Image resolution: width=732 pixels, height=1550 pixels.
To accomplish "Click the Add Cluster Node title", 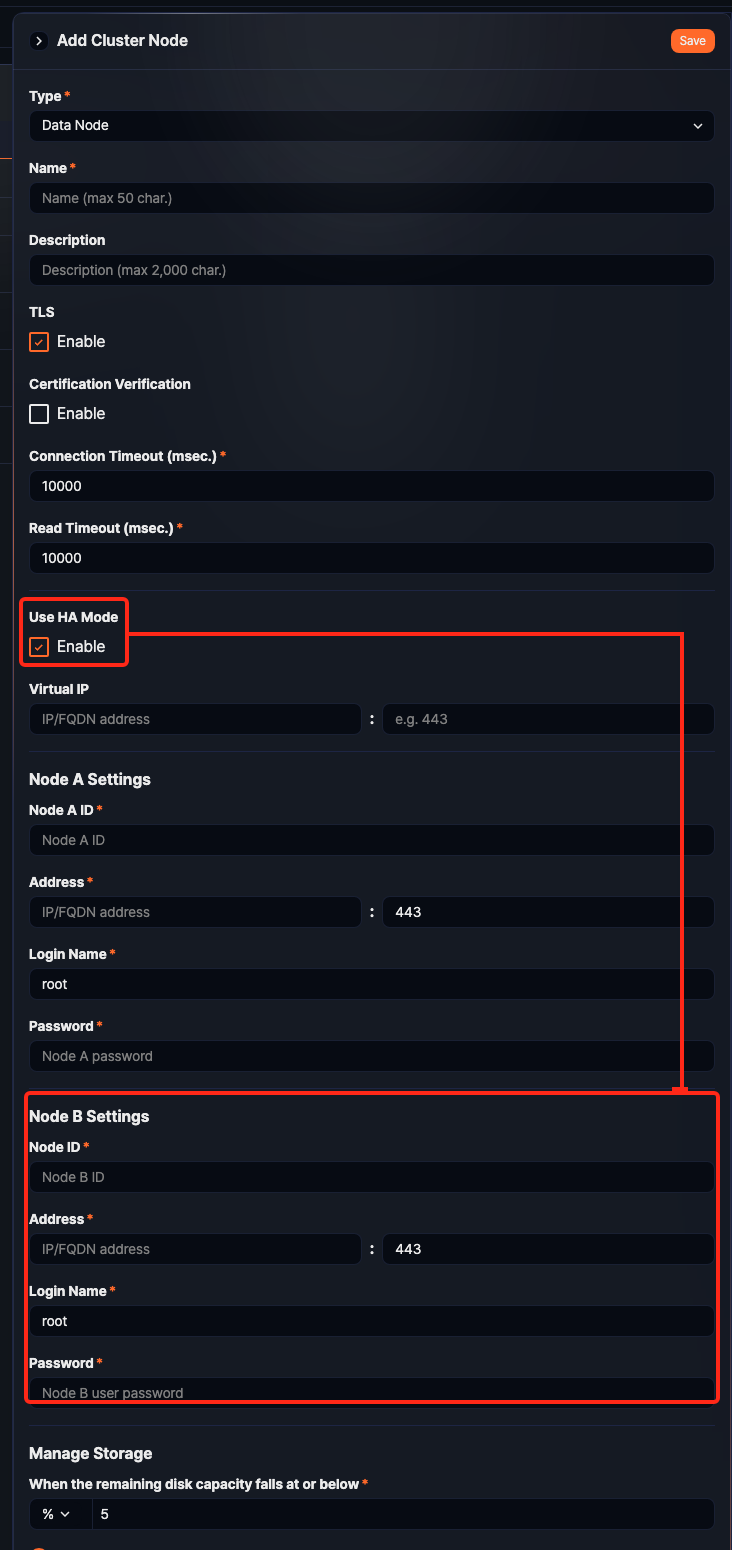I will coord(122,41).
